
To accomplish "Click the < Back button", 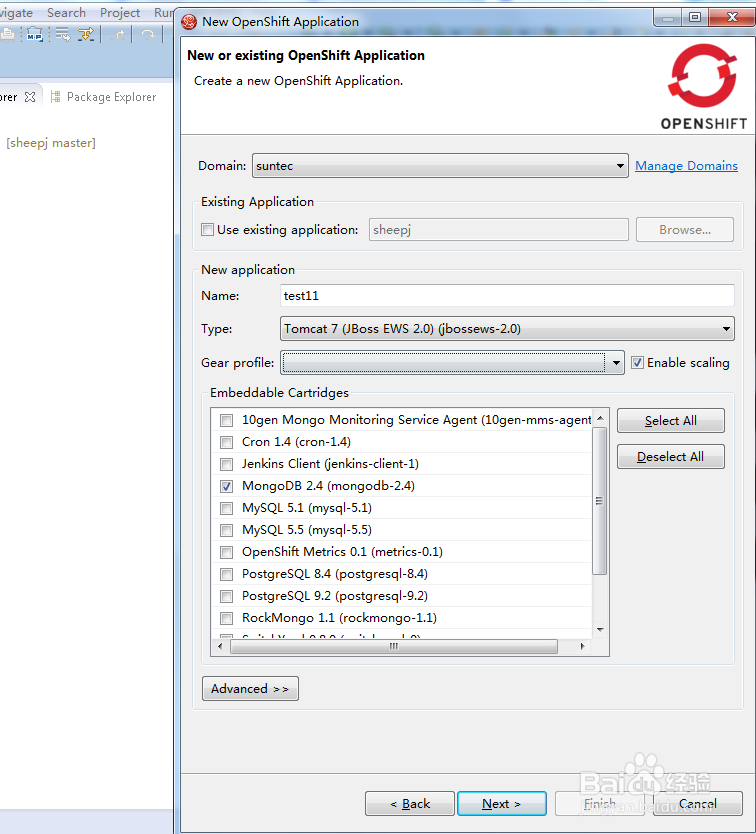I will pyautogui.click(x=410, y=804).
